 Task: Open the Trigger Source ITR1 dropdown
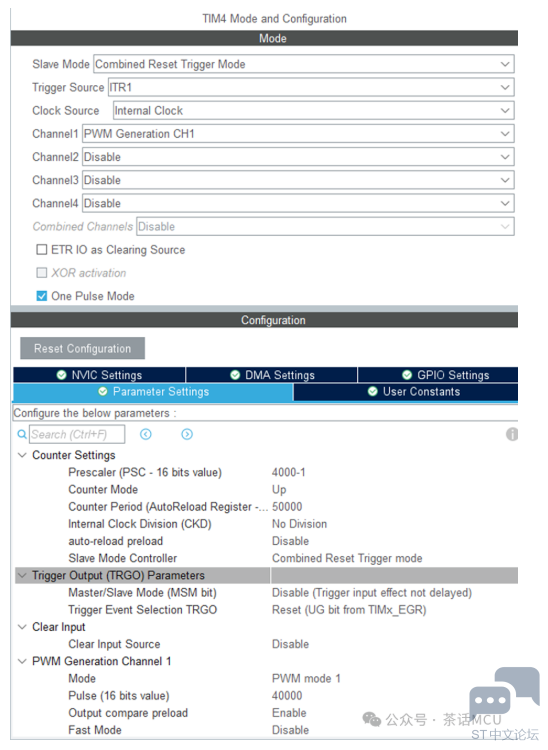[x=311, y=88]
